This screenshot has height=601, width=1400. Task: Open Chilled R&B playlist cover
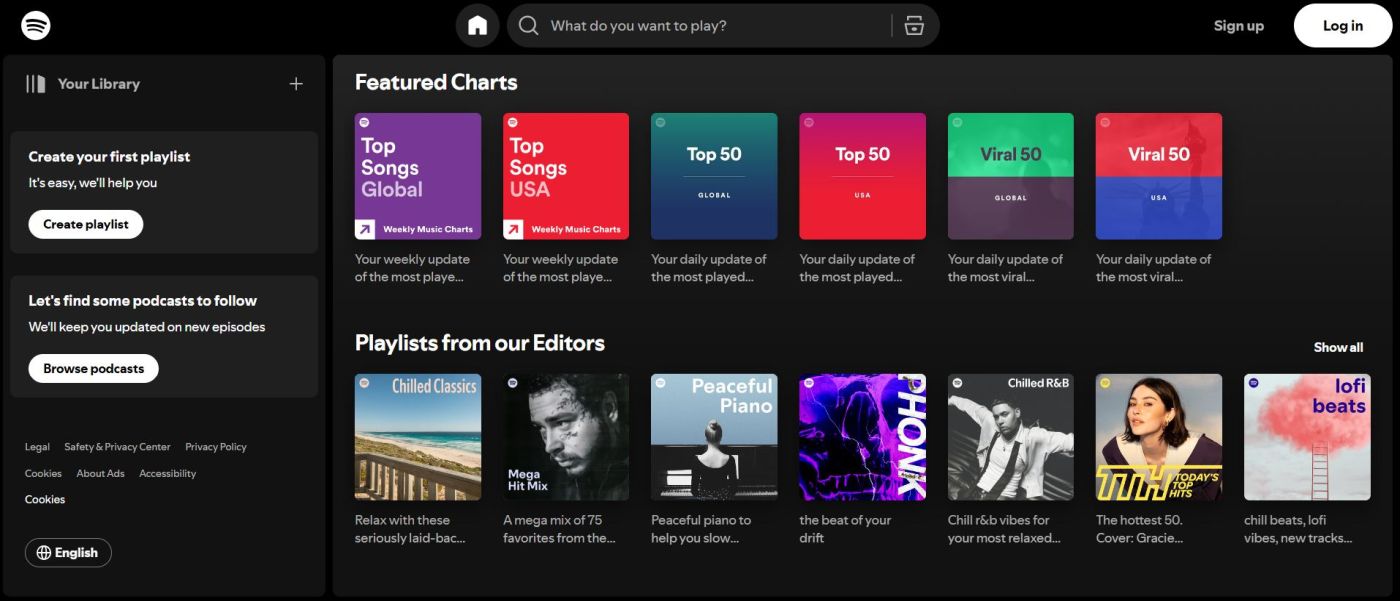(1011, 437)
